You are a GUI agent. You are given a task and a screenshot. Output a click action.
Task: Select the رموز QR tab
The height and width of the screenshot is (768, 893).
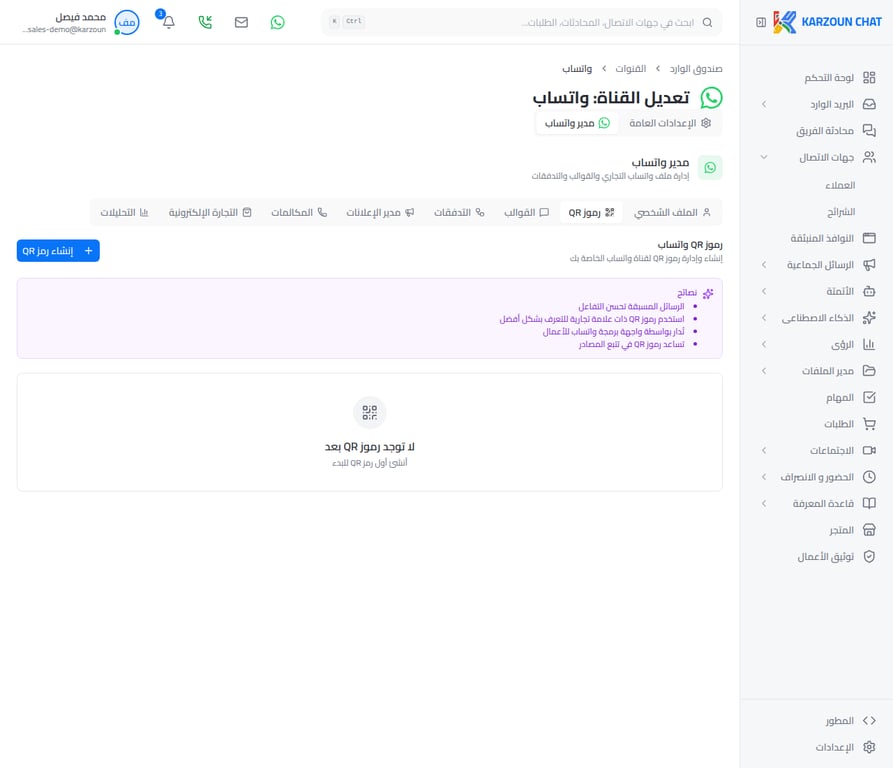[591, 212]
